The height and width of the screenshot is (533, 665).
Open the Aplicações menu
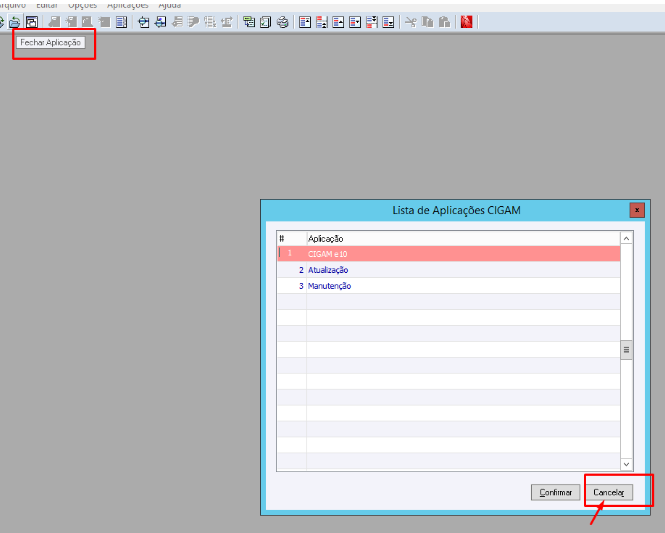[x=128, y=5]
